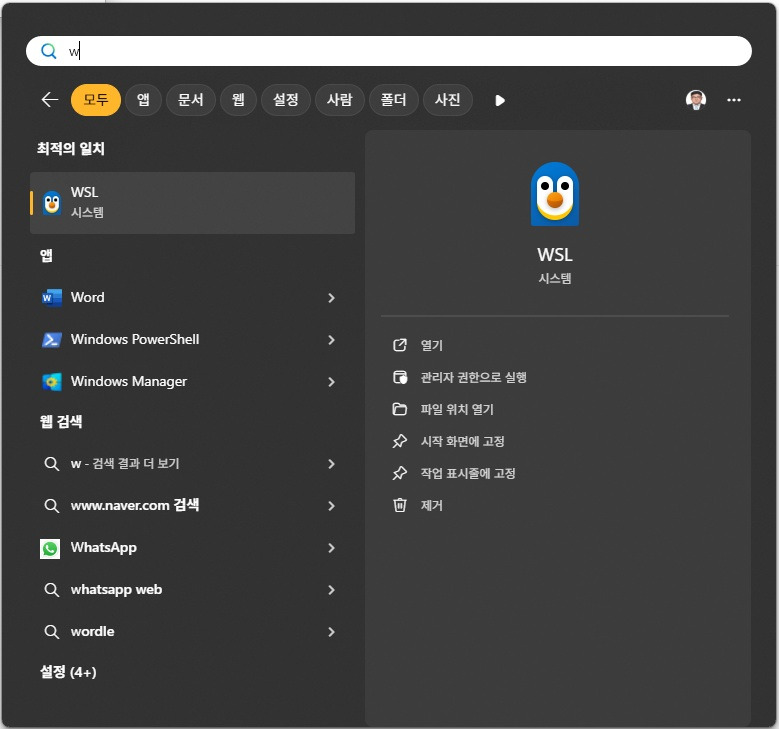Expand wordle suggestion chevron
Image resolution: width=779 pixels, height=729 pixels.
331,632
